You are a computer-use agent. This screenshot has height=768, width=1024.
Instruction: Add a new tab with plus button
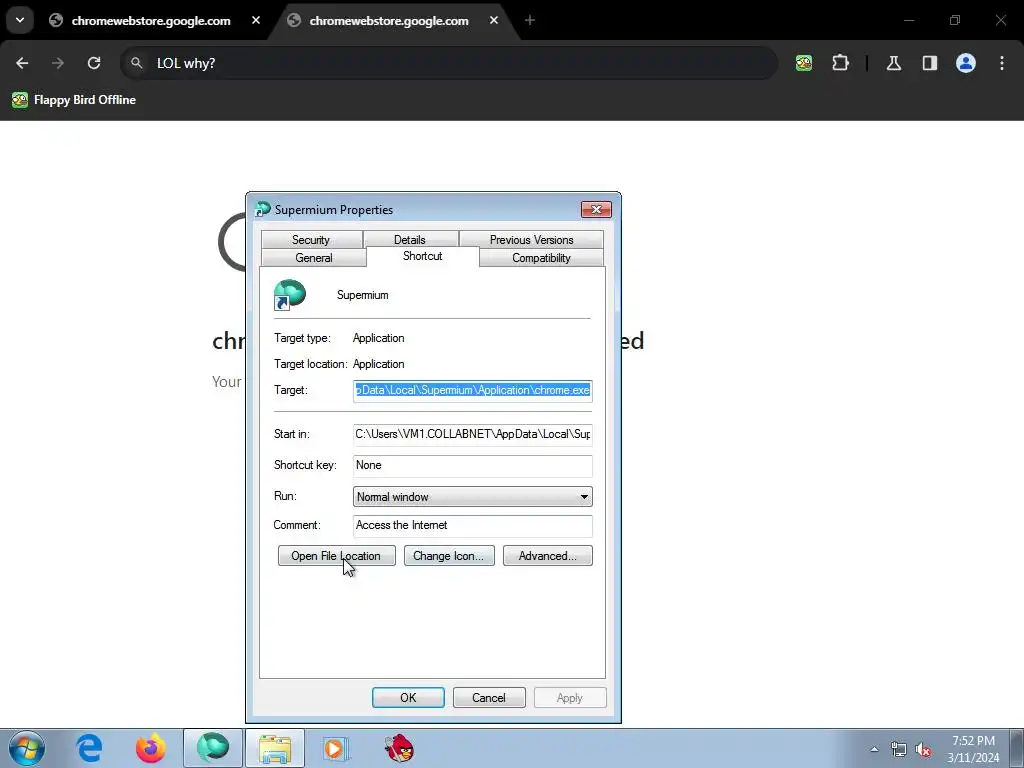(530, 20)
